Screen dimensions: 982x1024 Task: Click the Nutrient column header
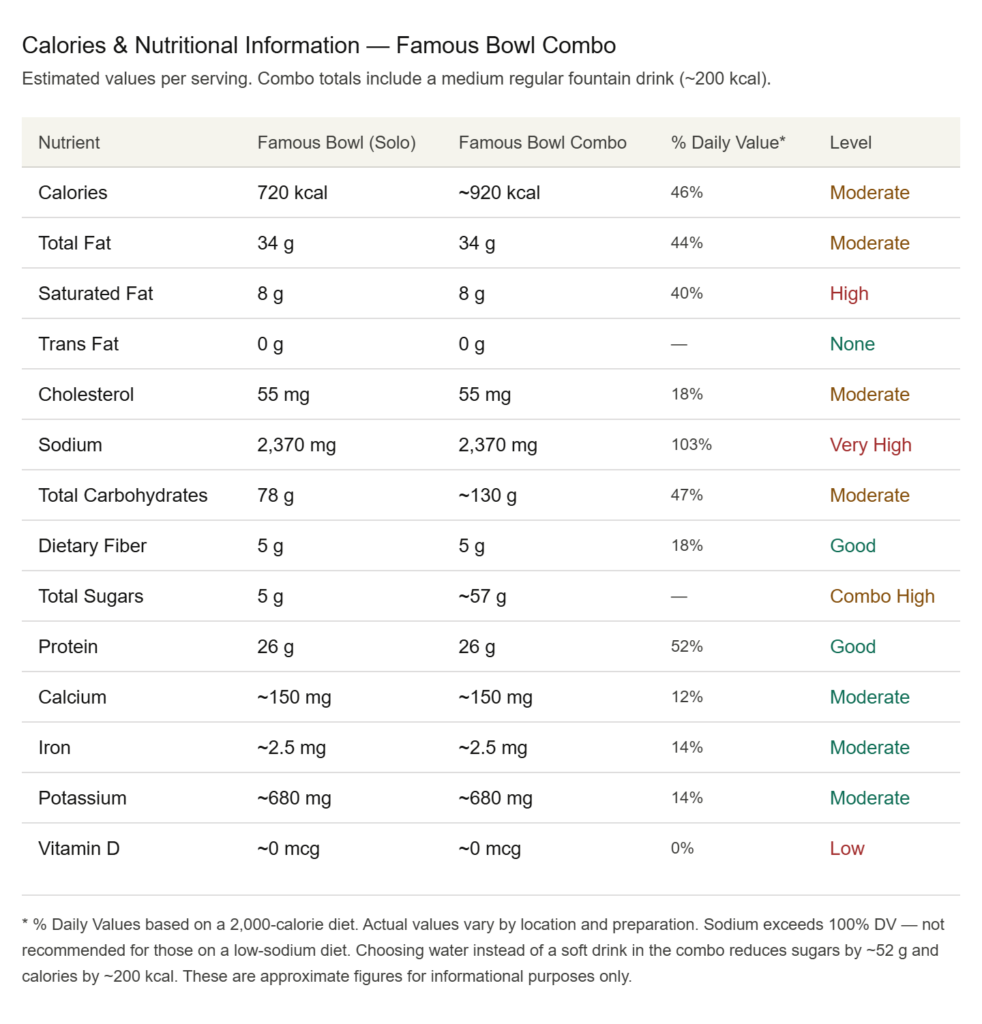coord(69,143)
